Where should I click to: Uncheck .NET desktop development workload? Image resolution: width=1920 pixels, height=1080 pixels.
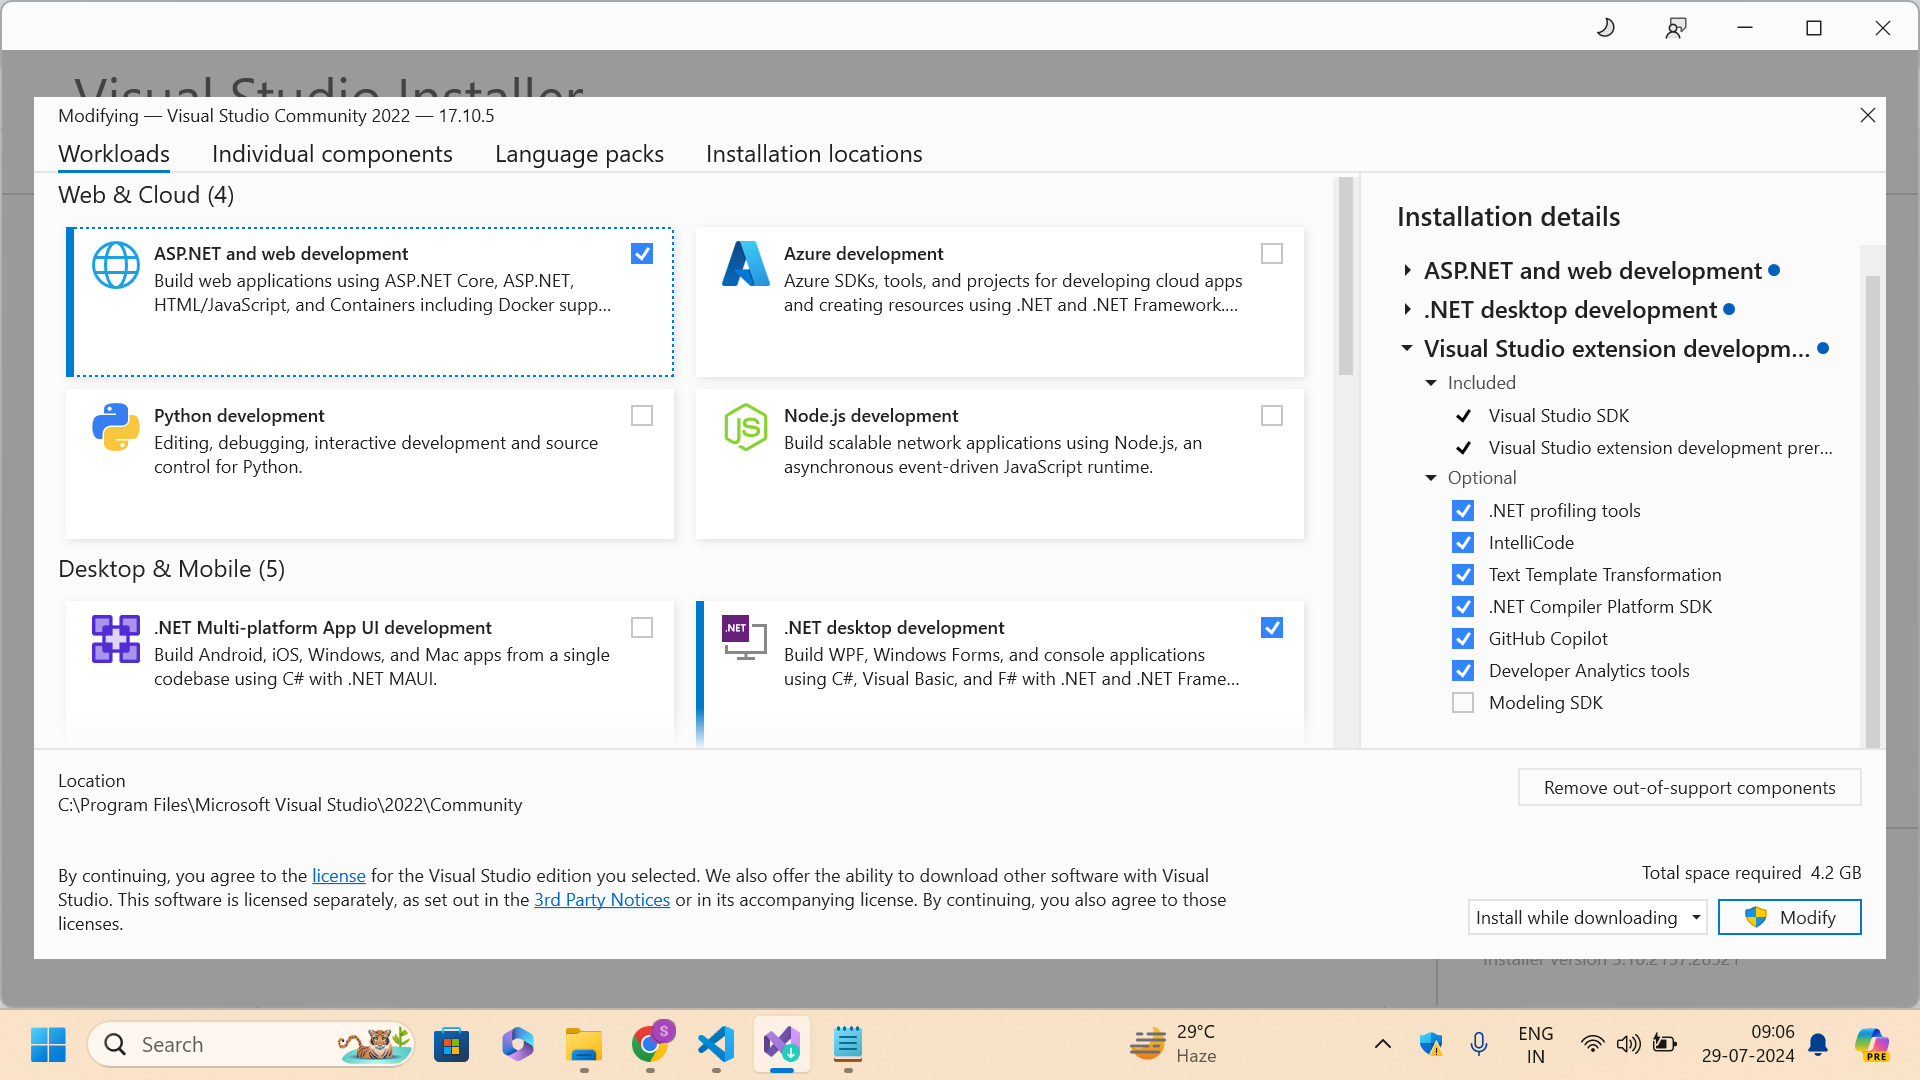(x=1272, y=628)
